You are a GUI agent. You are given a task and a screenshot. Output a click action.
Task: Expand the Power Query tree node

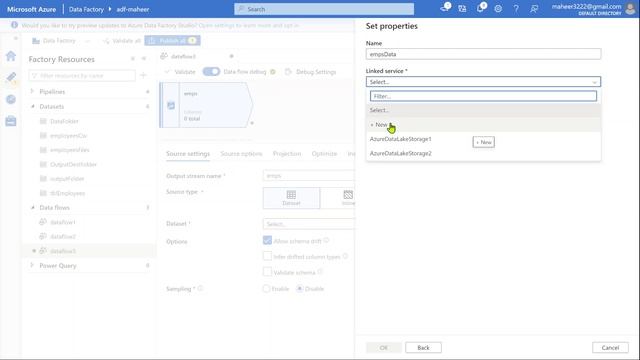pos(32,265)
